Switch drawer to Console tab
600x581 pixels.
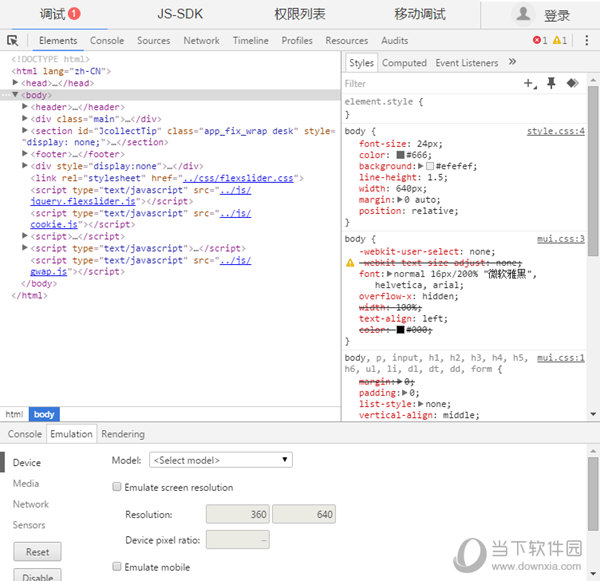(x=25, y=434)
